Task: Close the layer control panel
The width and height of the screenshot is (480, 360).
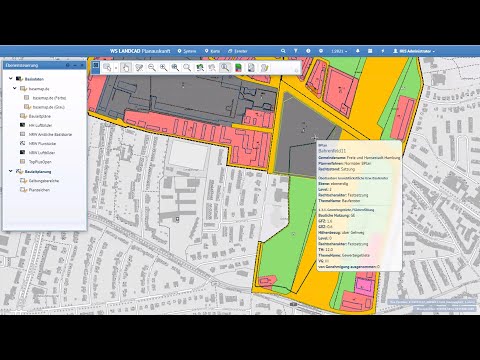Action: click(82, 65)
